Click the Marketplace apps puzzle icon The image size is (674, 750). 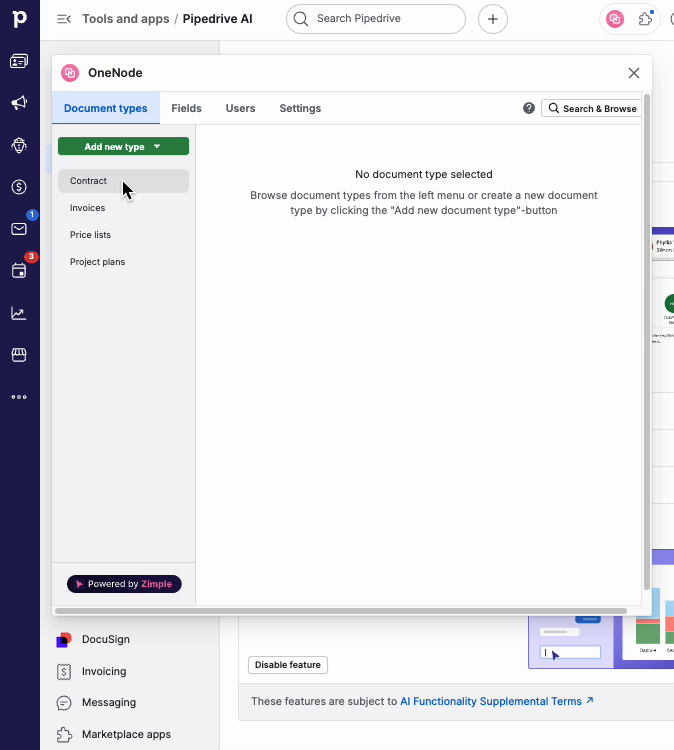64,735
